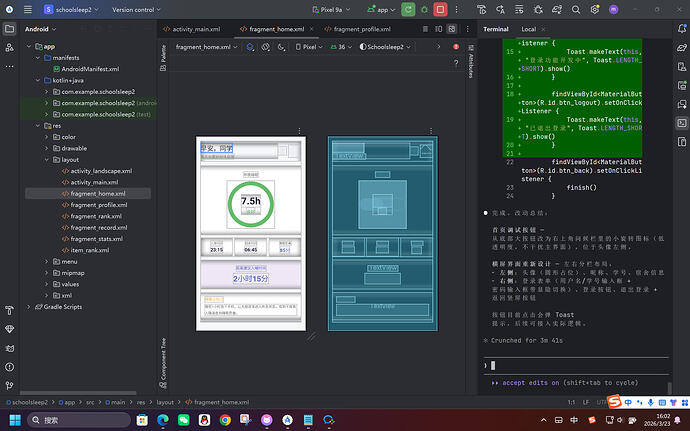The image size is (690, 431).
Task: Stop the running app with red square
Action: click(440, 9)
